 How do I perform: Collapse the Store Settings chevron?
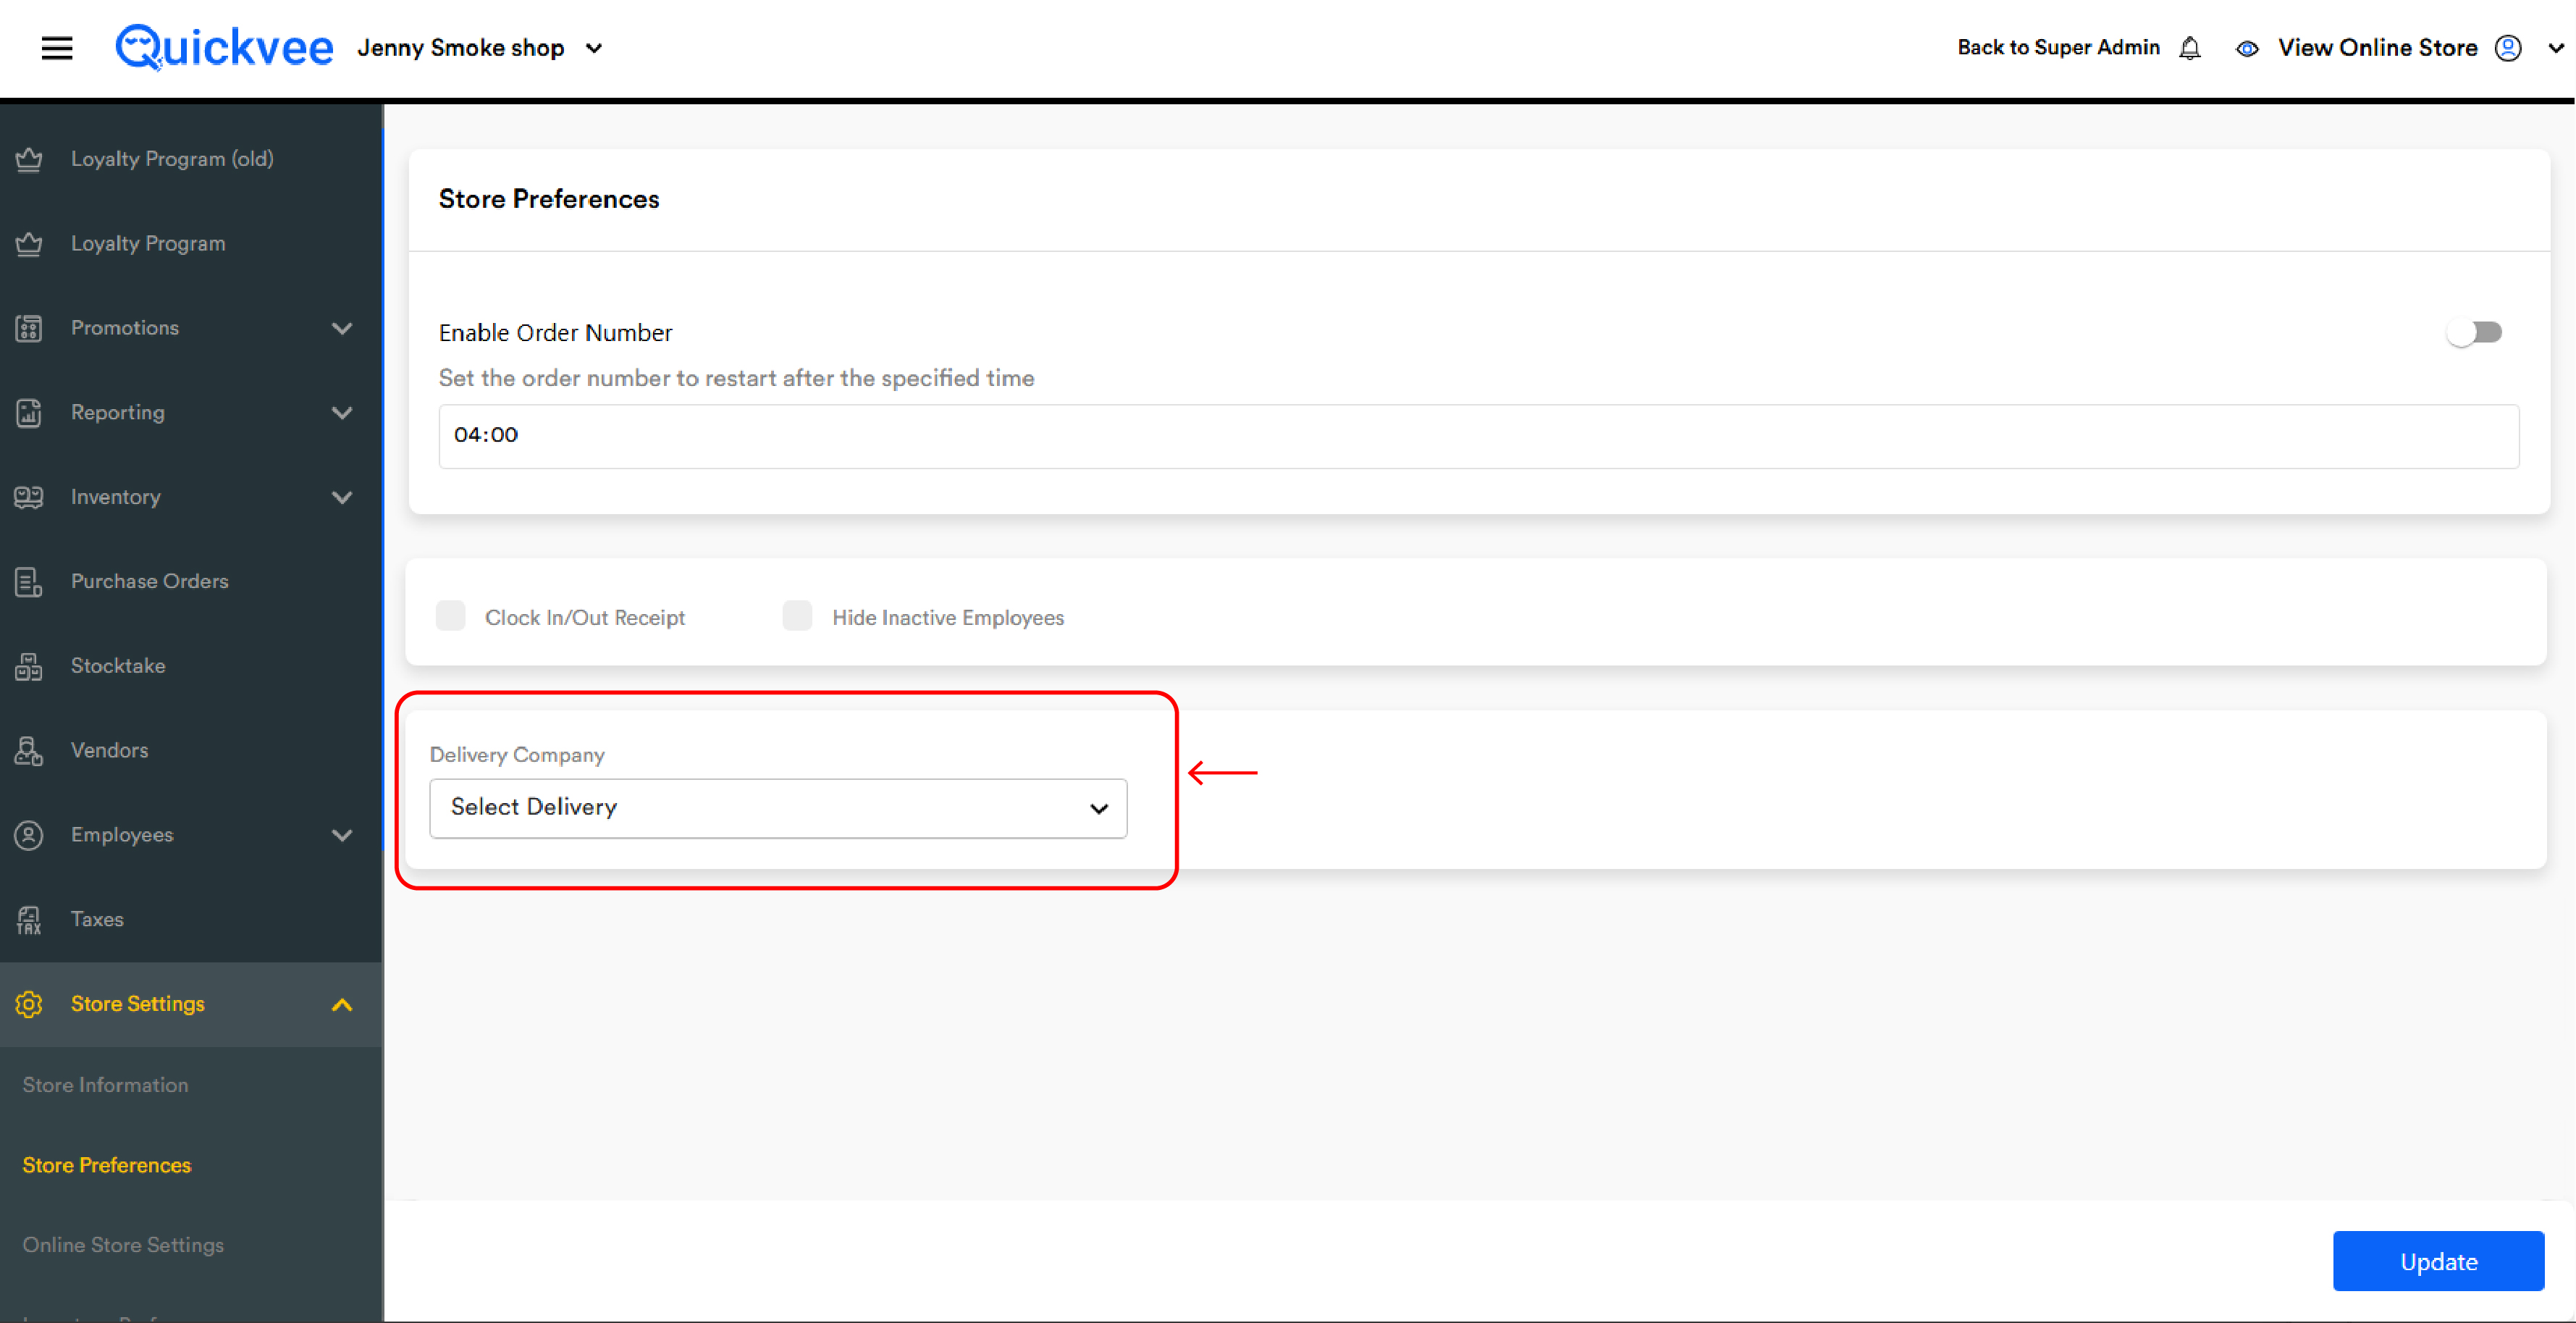coord(342,1004)
